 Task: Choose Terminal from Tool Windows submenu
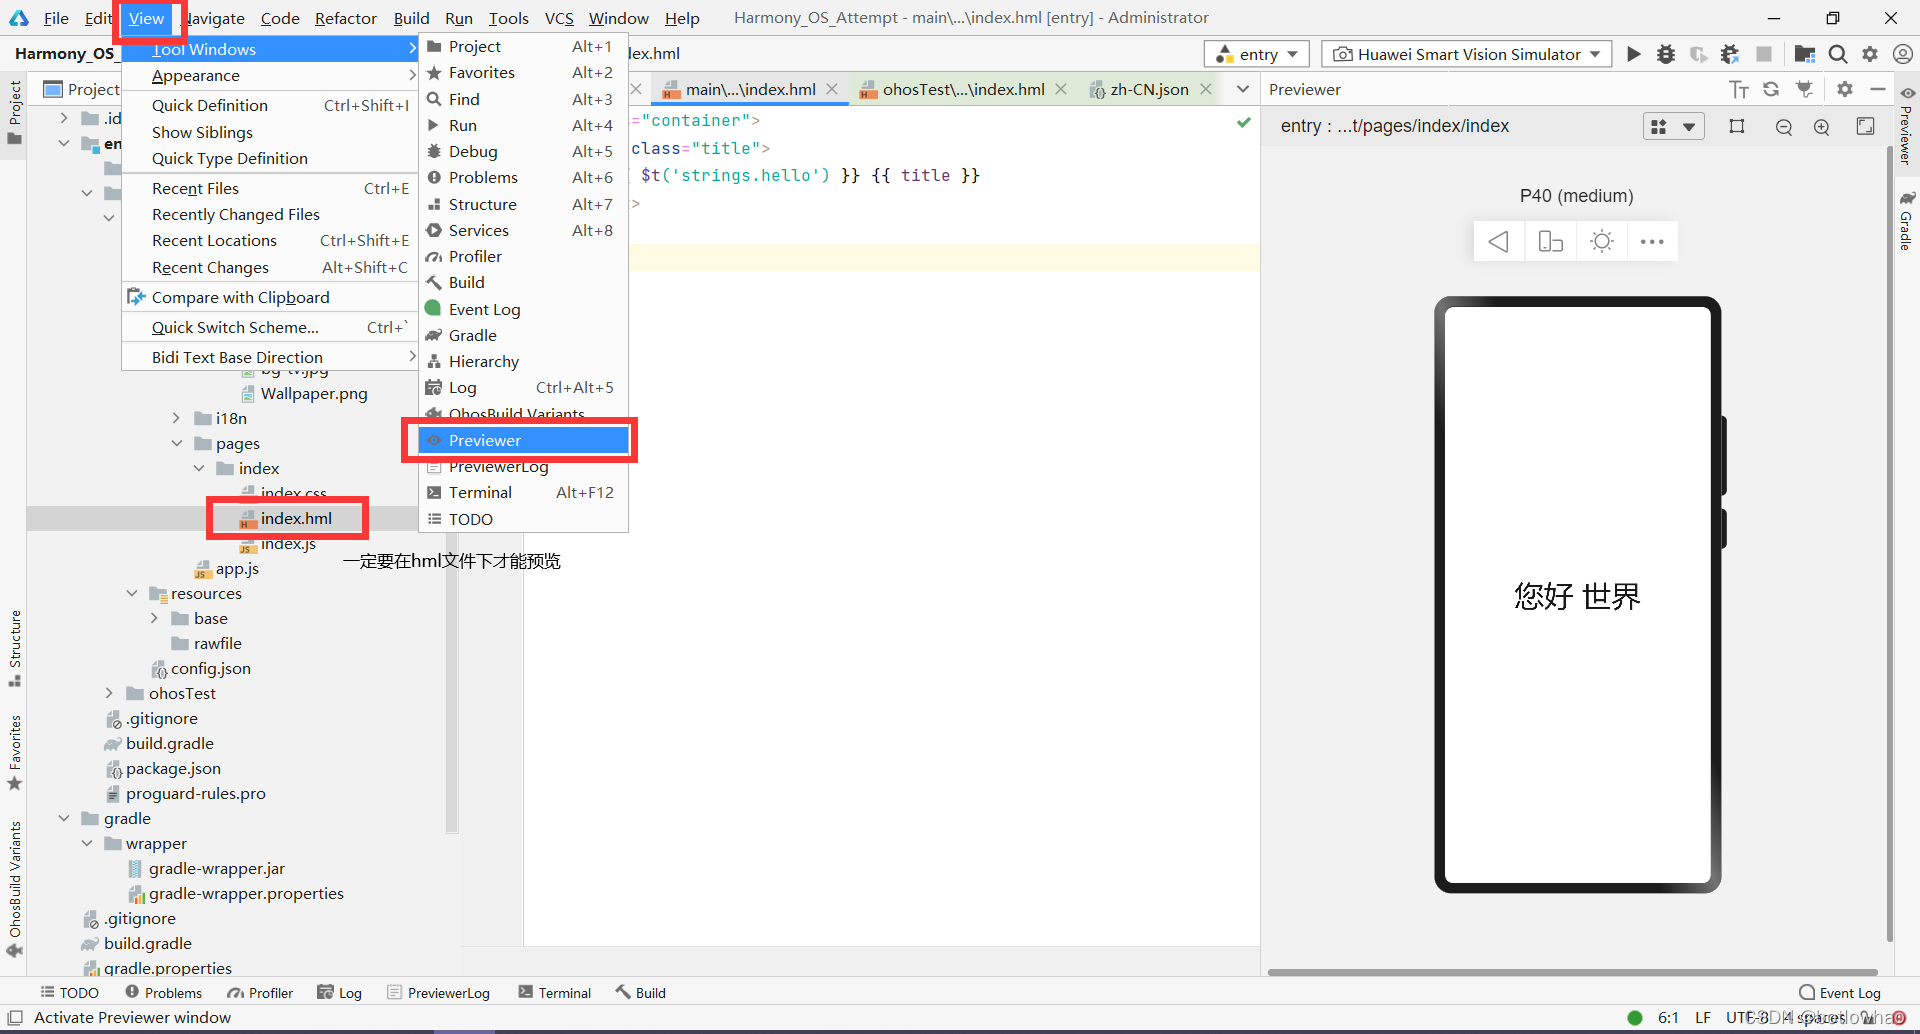point(523,493)
